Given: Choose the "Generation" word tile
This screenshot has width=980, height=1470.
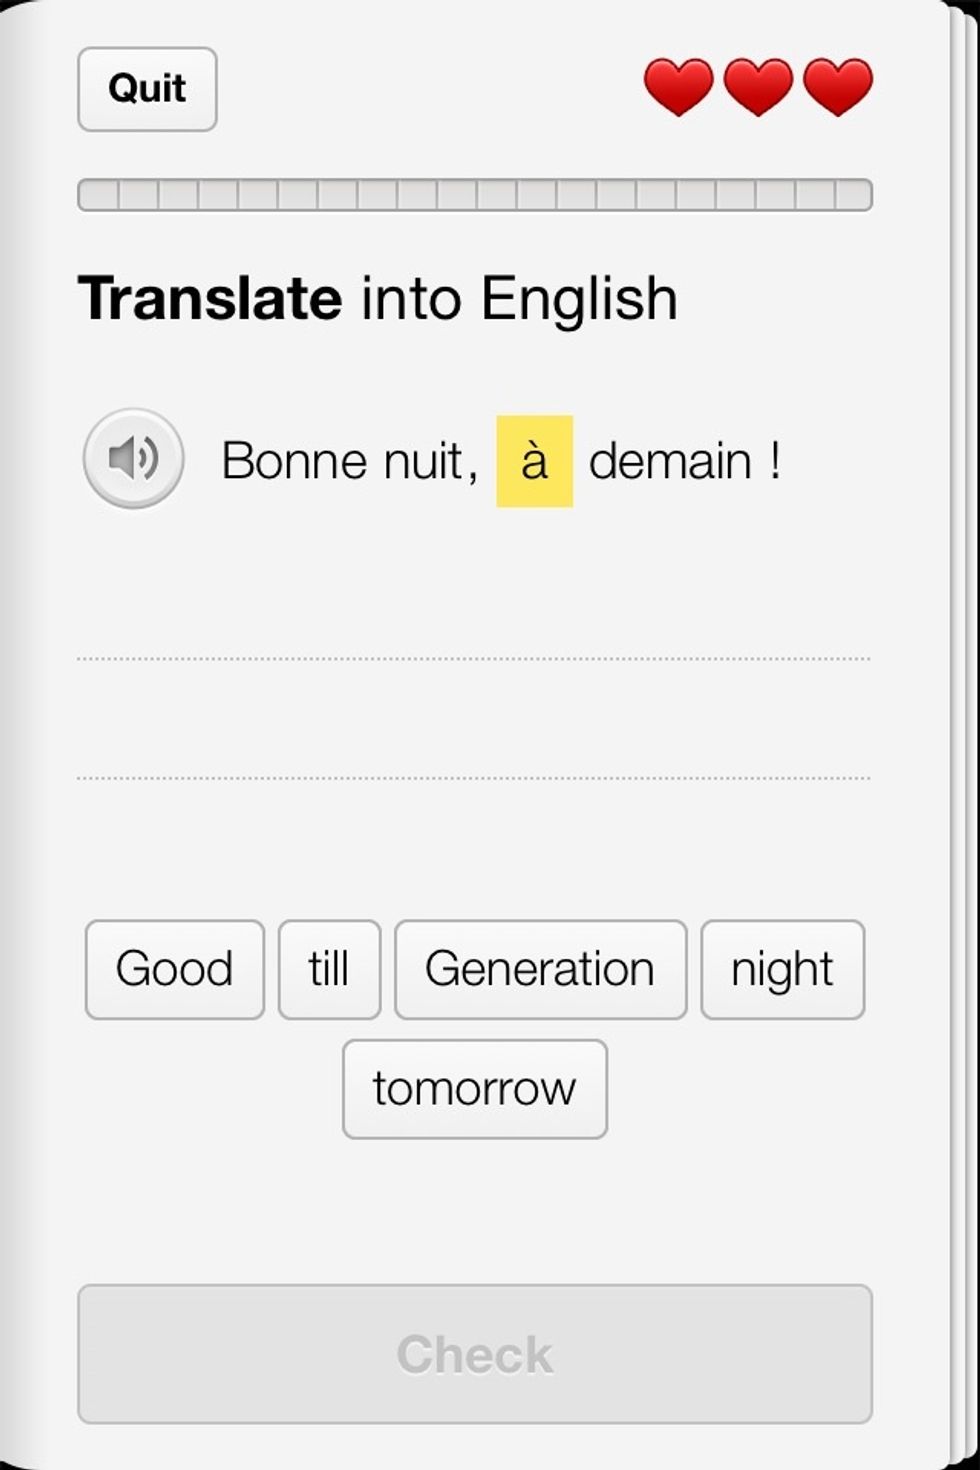Looking at the screenshot, I should [x=540, y=969].
